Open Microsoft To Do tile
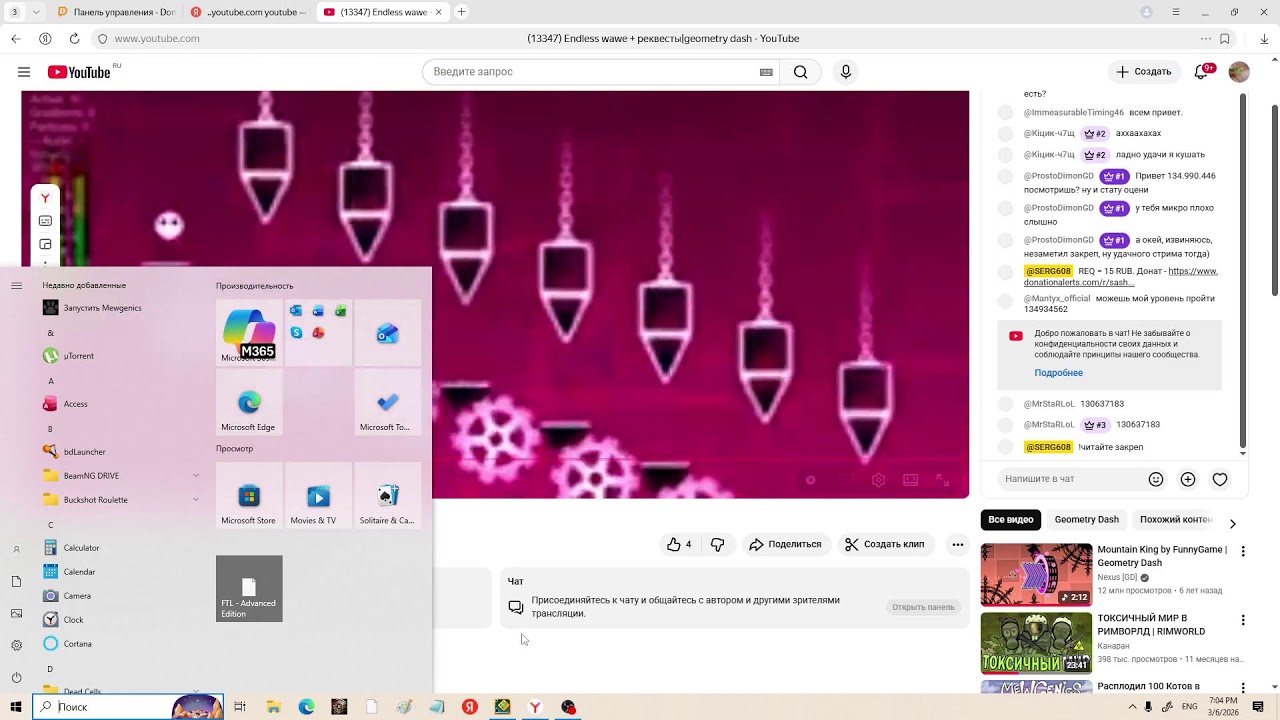The height and width of the screenshot is (720, 1280). pos(388,402)
